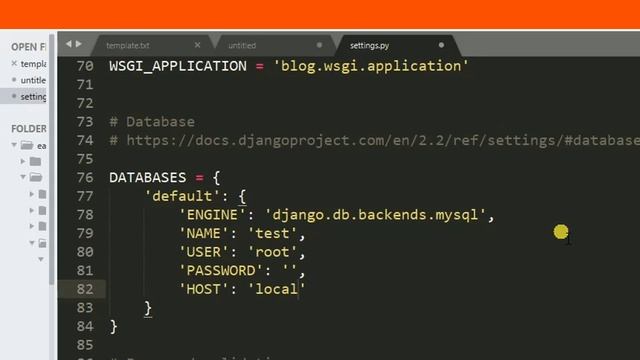Image resolution: width=640 pixels, height=360 pixels.
Task: Click the FOLDER sidebar header
Action: [29, 129]
